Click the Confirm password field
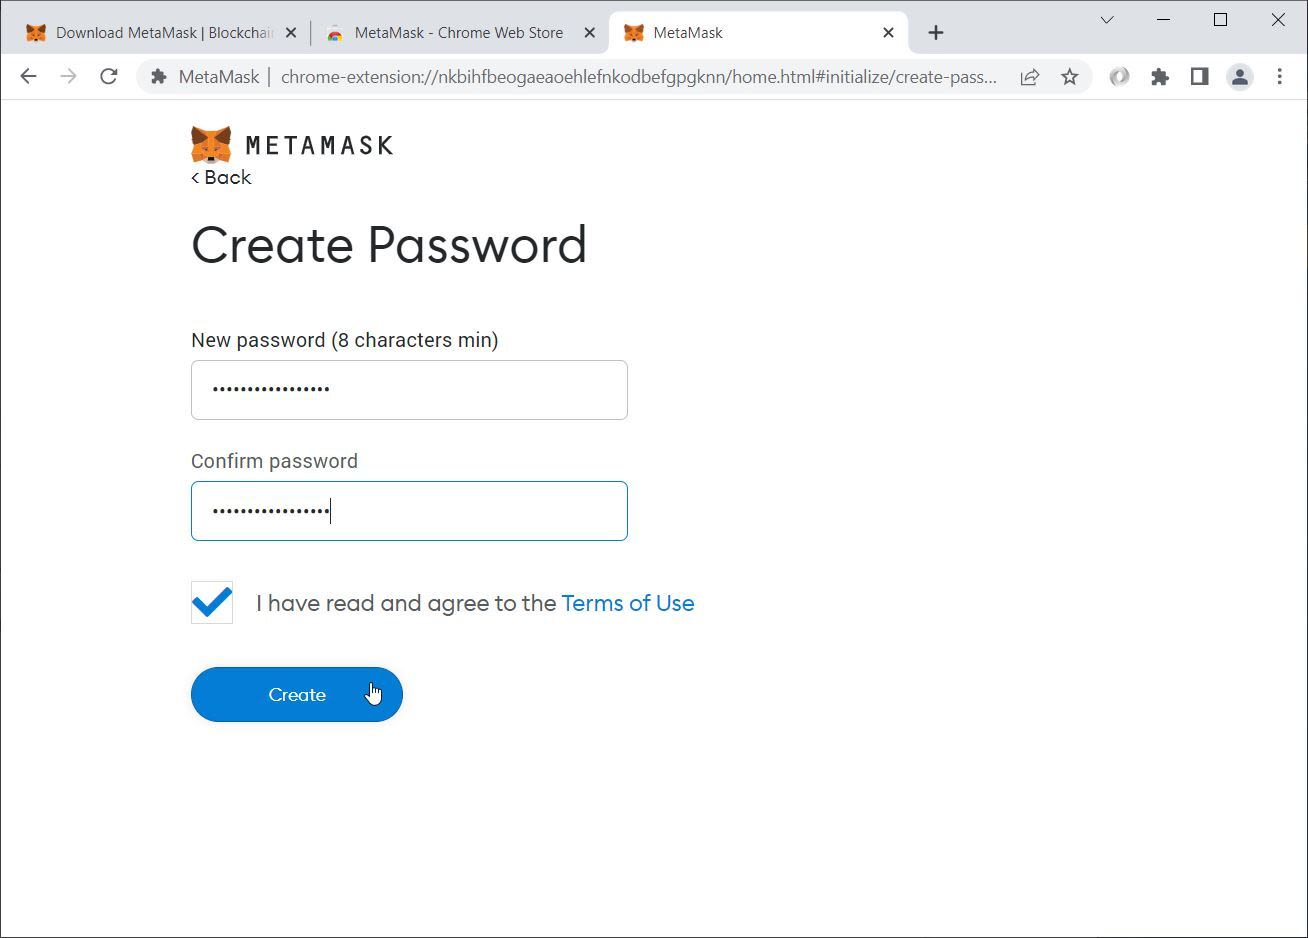Image resolution: width=1308 pixels, height=938 pixels. [x=409, y=511]
